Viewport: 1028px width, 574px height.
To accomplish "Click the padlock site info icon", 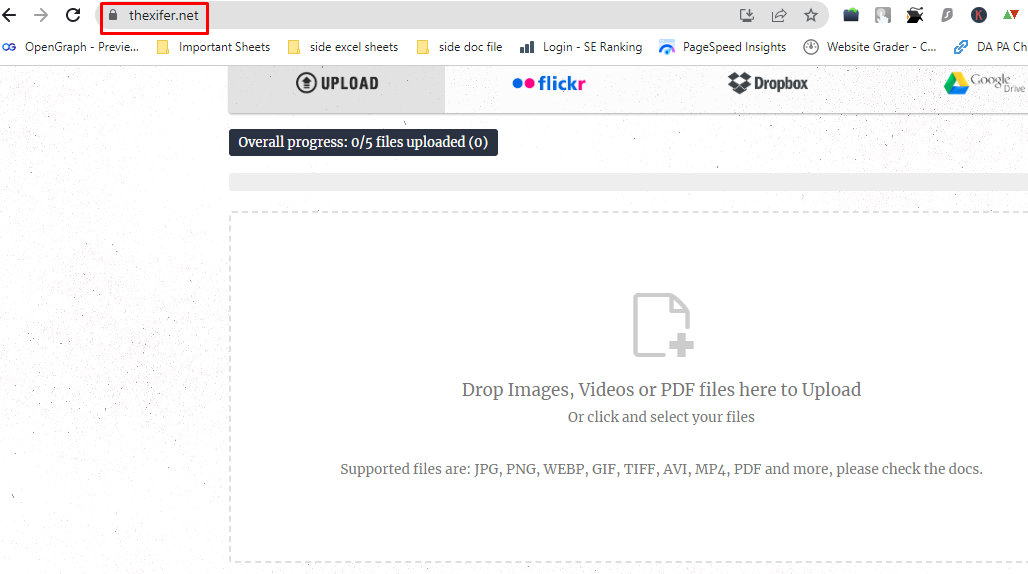I will [x=113, y=15].
